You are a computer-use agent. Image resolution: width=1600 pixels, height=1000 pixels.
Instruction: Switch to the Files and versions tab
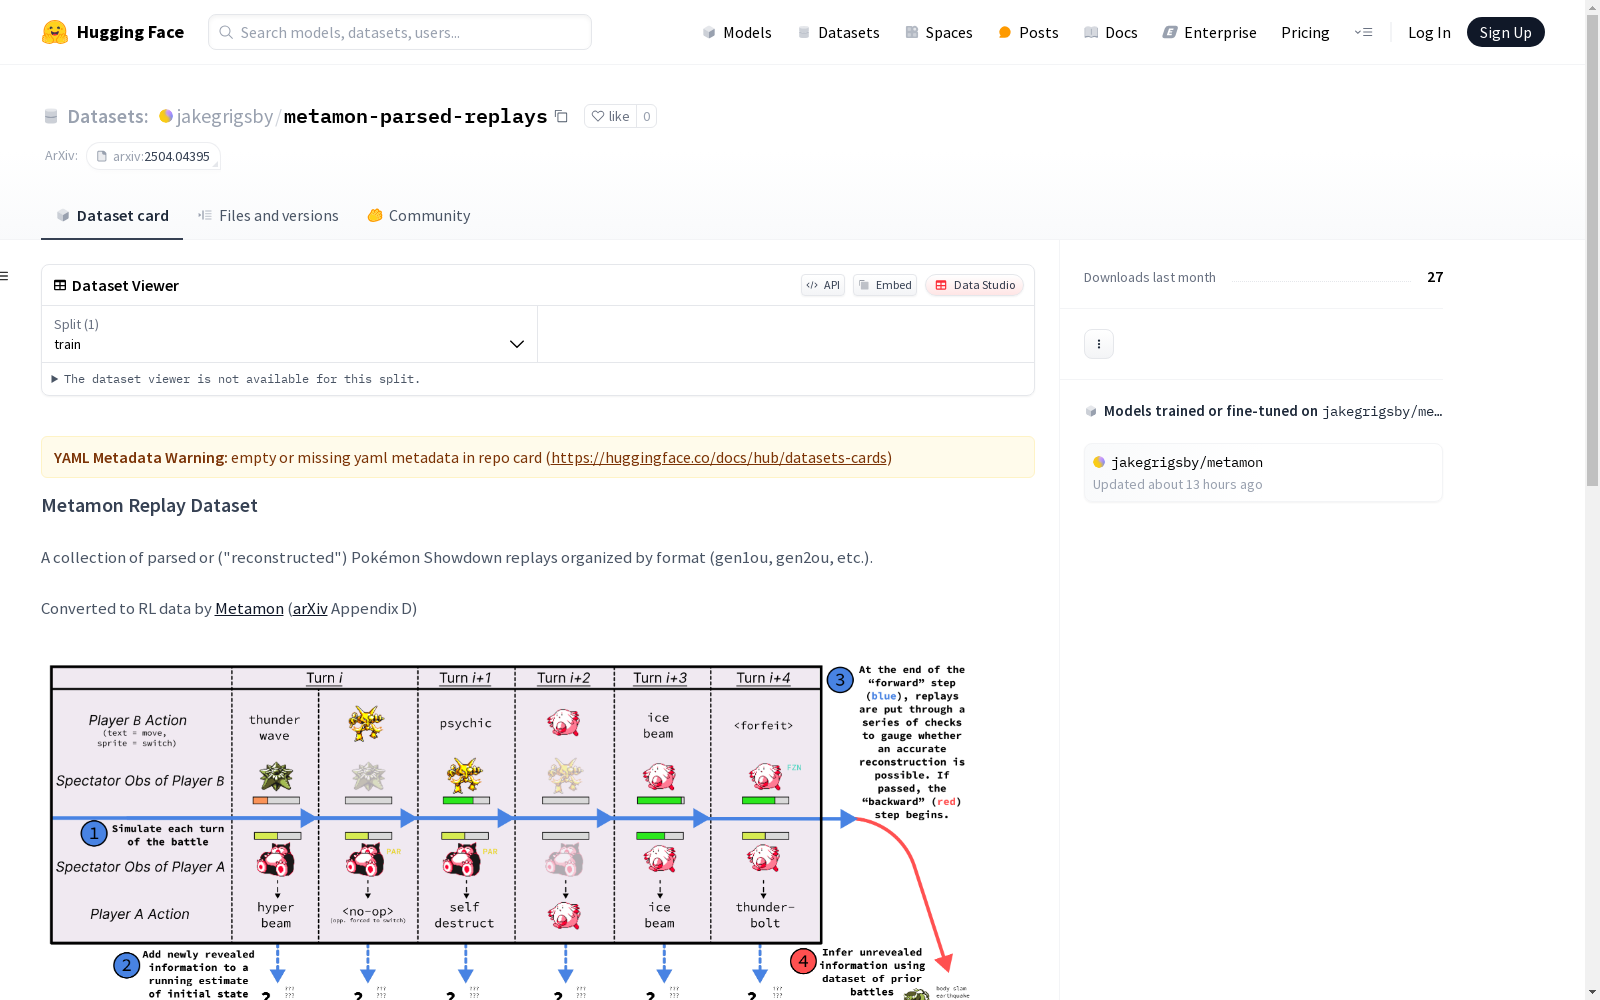[268, 216]
